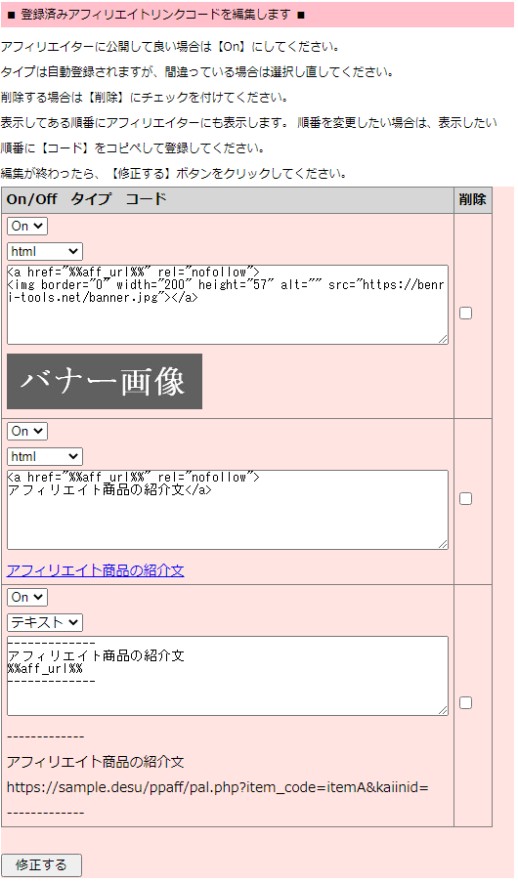Click the On/Off タイプ コード table header
Viewport: 518px width, 882px height.
click(x=227, y=200)
